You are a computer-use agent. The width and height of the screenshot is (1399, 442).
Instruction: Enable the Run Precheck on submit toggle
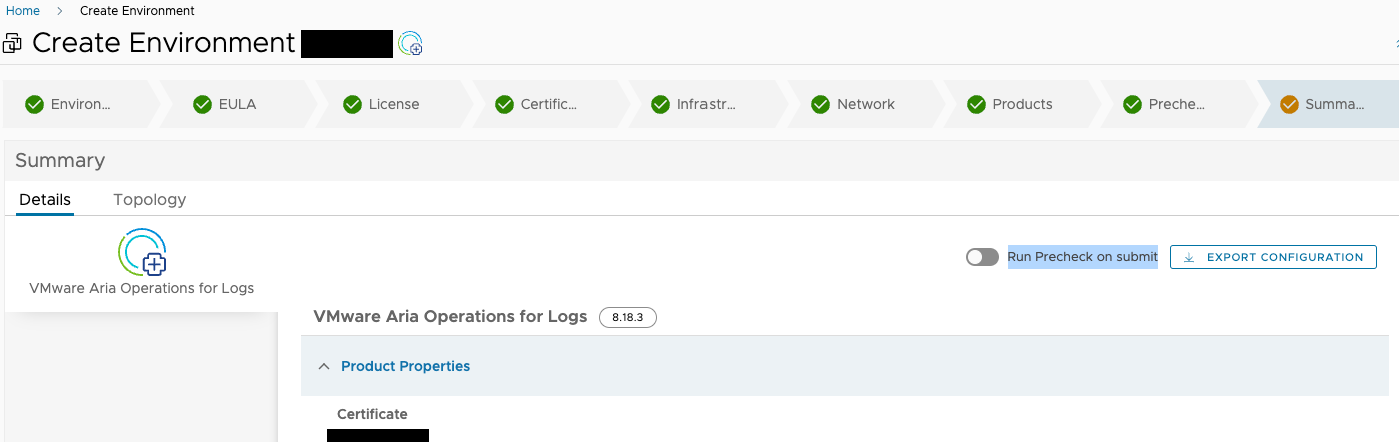982,257
